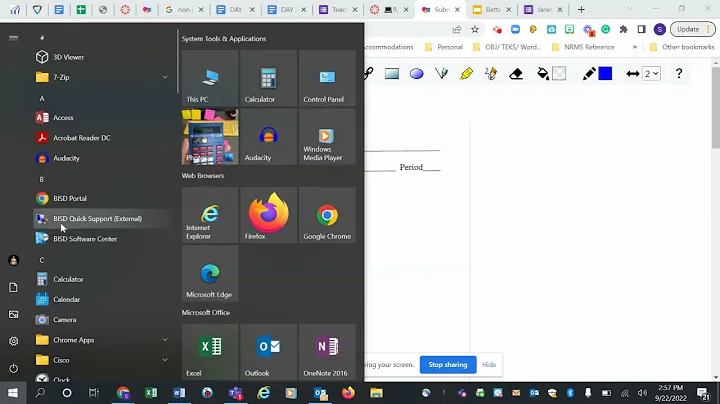The image size is (720, 404).
Task: Open the Start menu user account picture
Action: click(x=13, y=260)
